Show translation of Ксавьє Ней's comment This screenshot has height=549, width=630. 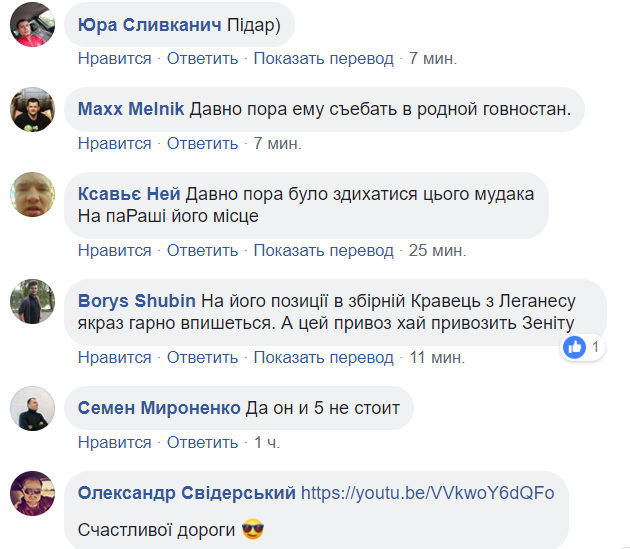pyautogui.click(x=323, y=249)
